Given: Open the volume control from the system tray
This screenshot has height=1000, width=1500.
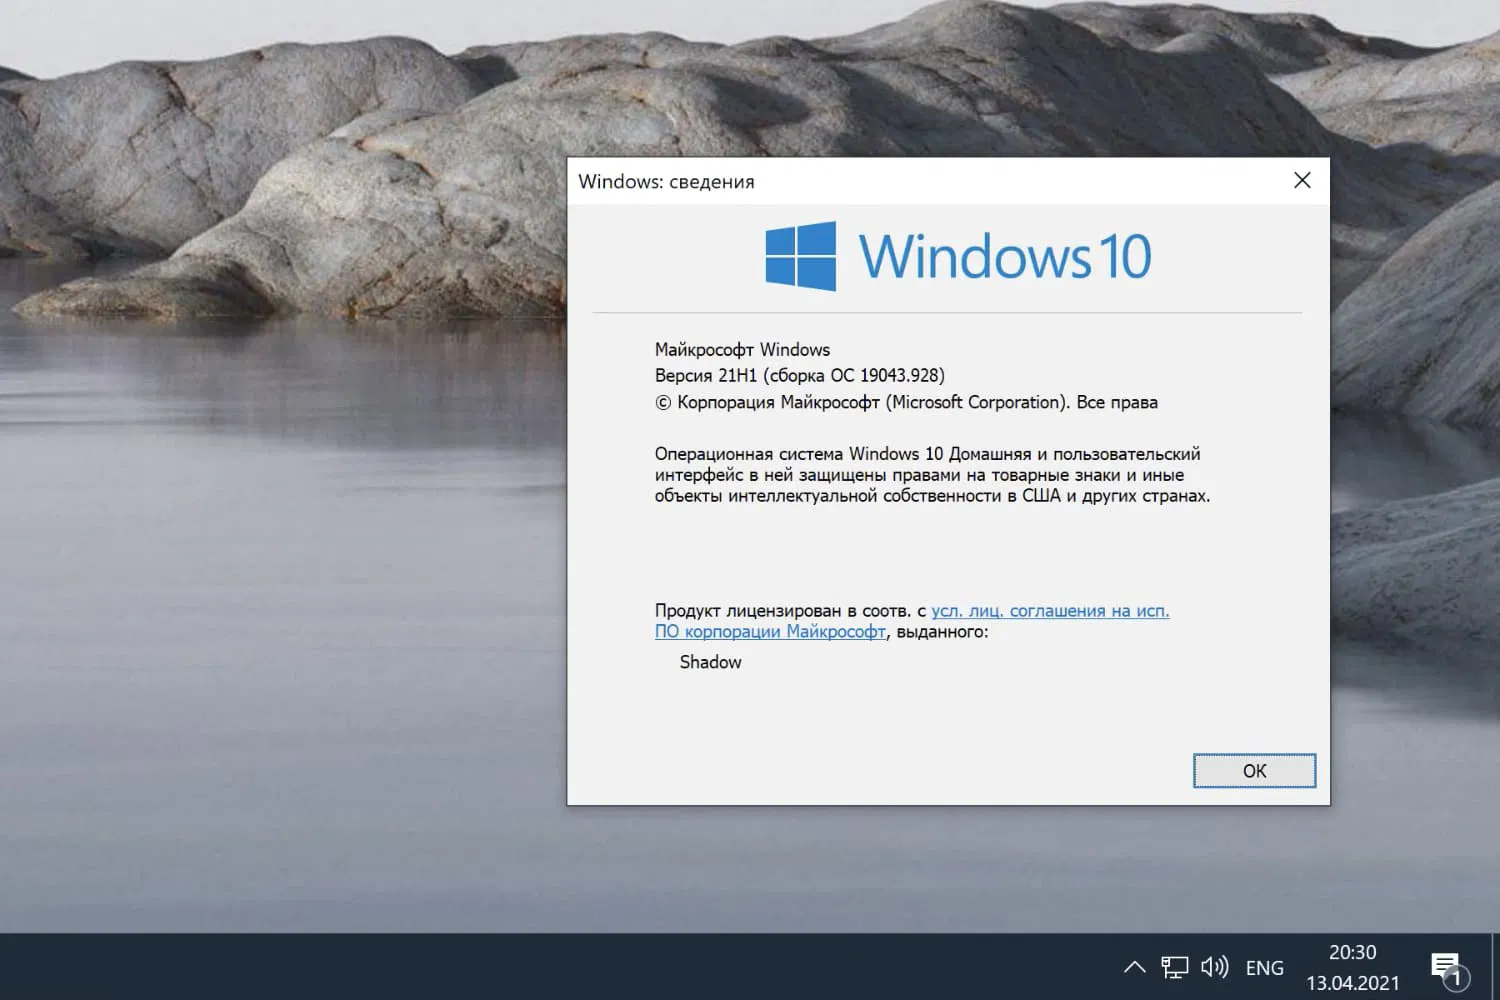Looking at the screenshot, I should coord(1213,966).
